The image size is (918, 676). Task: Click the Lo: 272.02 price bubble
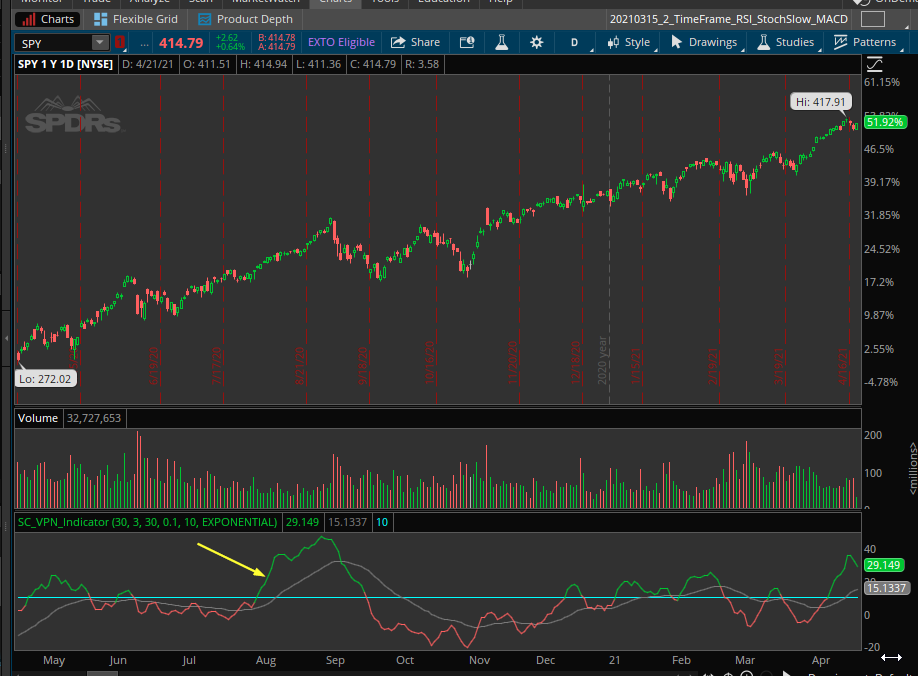click(45, 379)
